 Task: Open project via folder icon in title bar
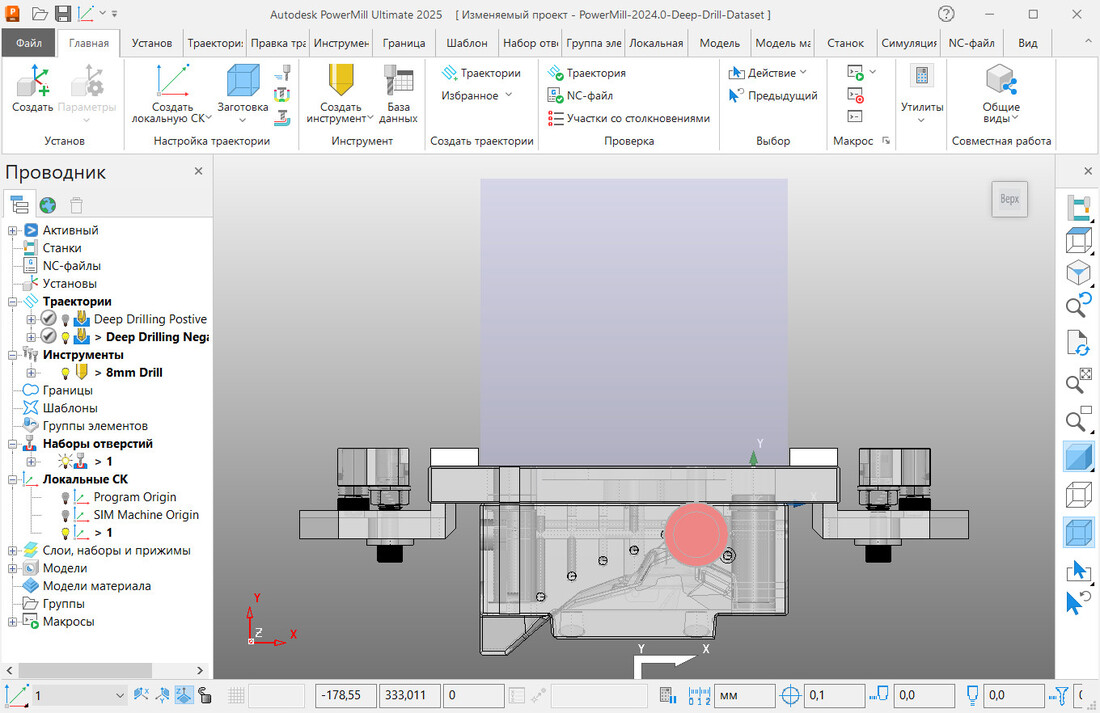tap(40, 13)
